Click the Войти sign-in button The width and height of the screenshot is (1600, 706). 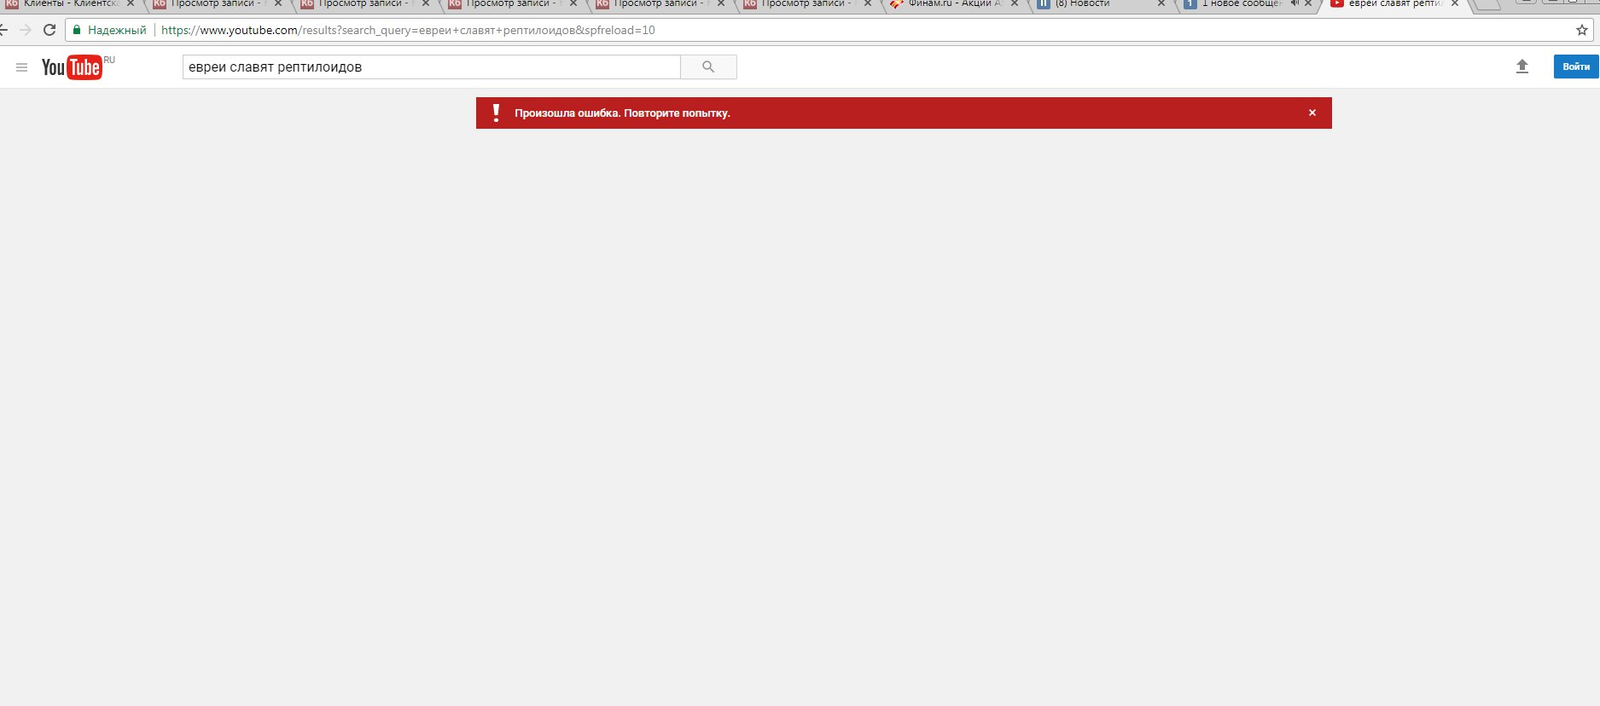pyautogui.click(x=1575, y=67)
